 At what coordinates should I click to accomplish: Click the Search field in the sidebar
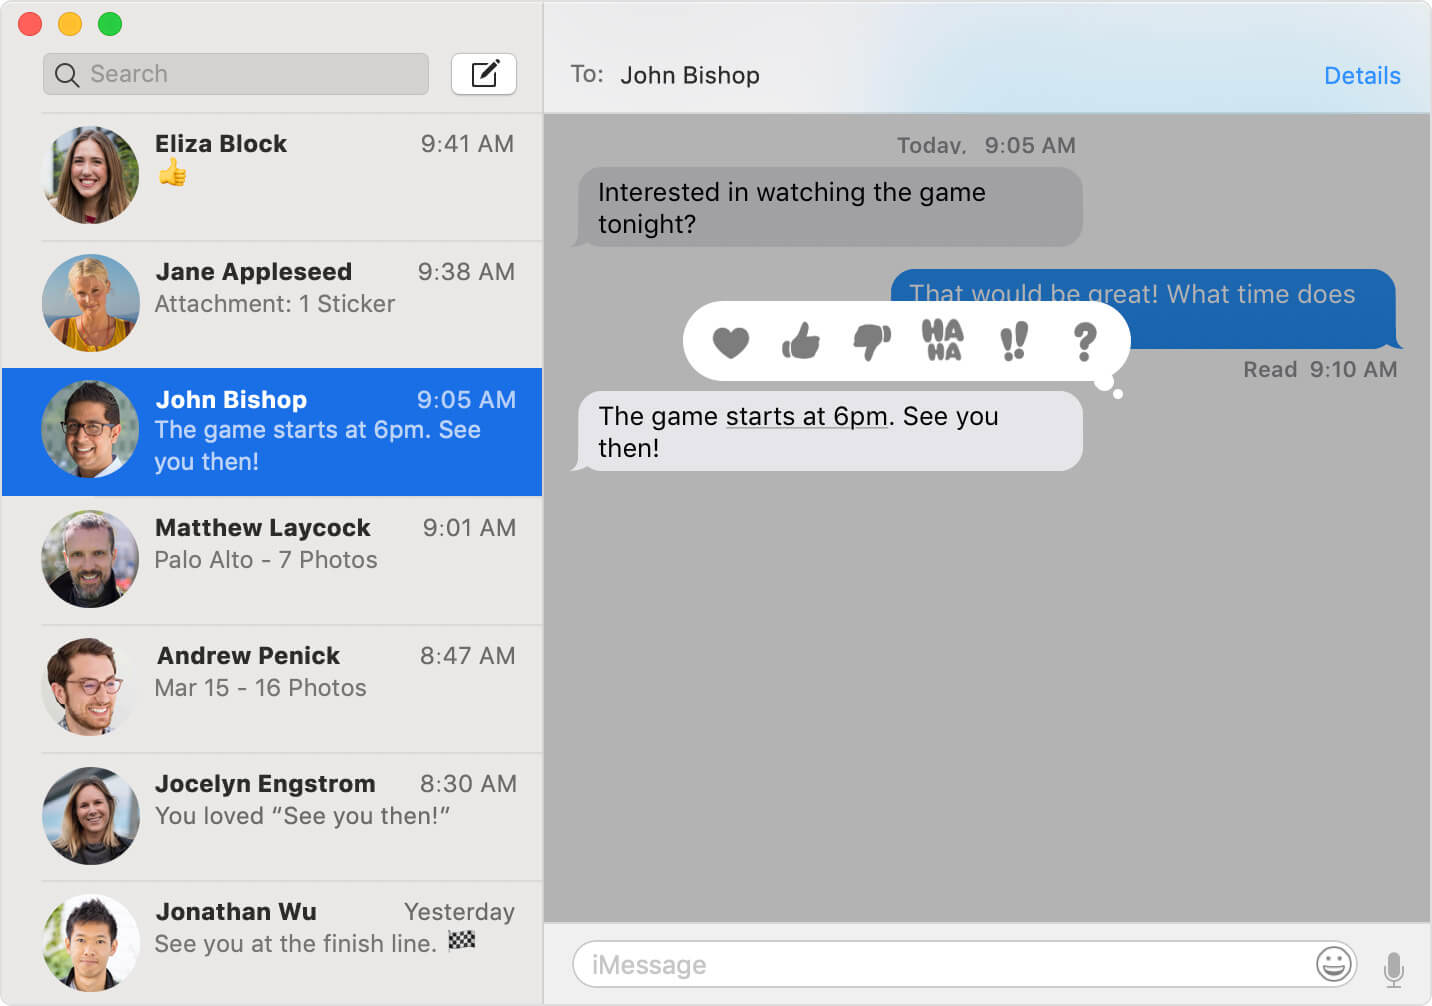(x=235, y=73)
